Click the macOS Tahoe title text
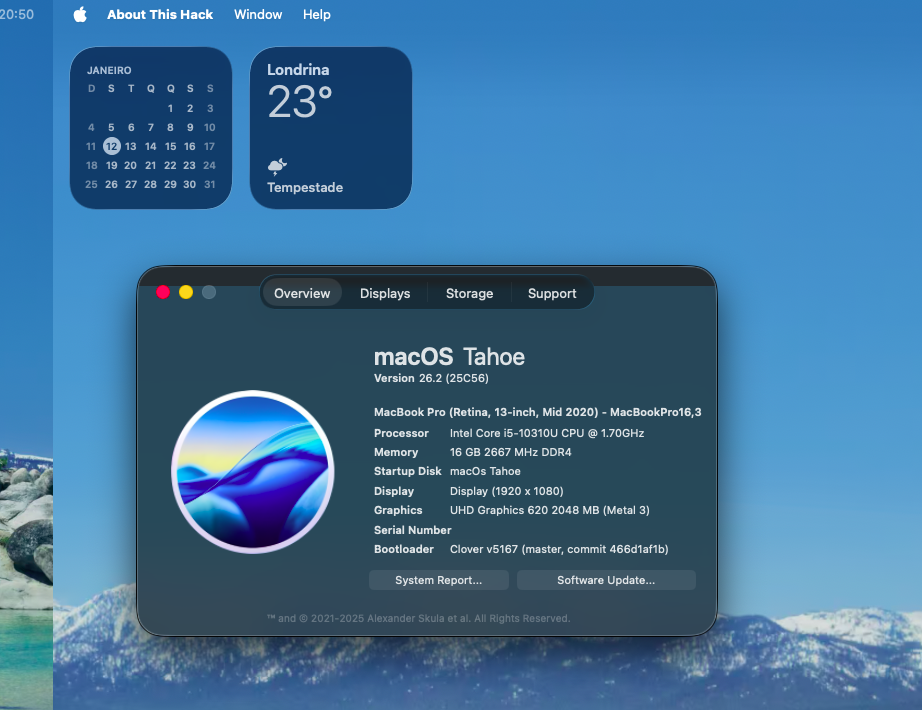Screen dimensions: 922x710 (449, 357)
